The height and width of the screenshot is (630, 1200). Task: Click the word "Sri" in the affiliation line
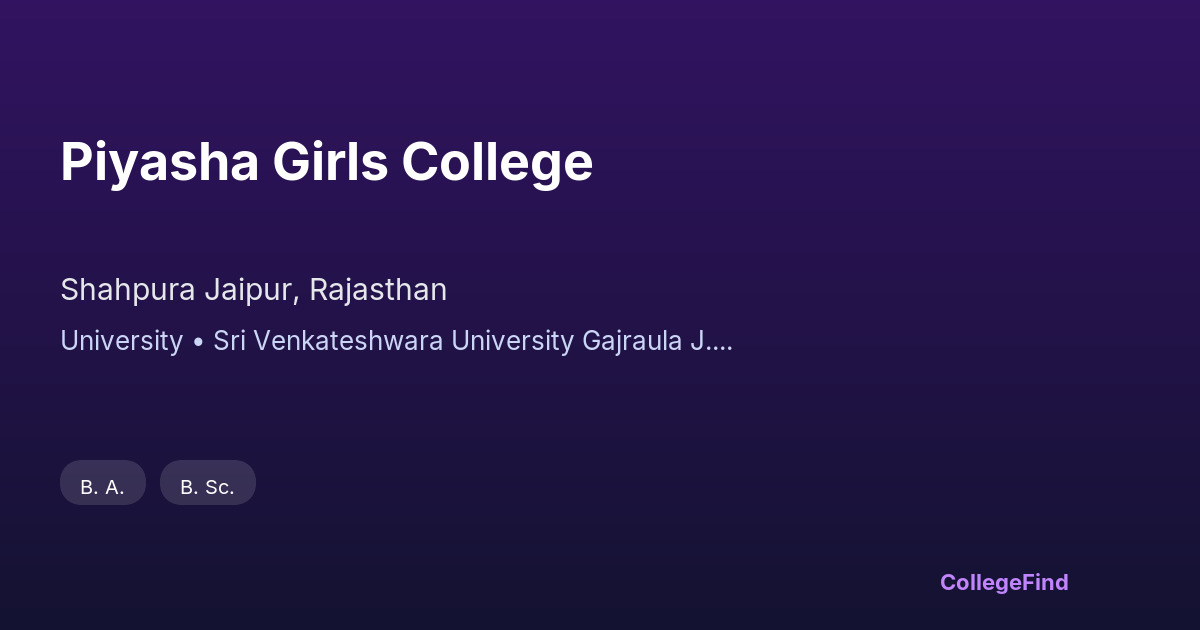coord(229,341)
